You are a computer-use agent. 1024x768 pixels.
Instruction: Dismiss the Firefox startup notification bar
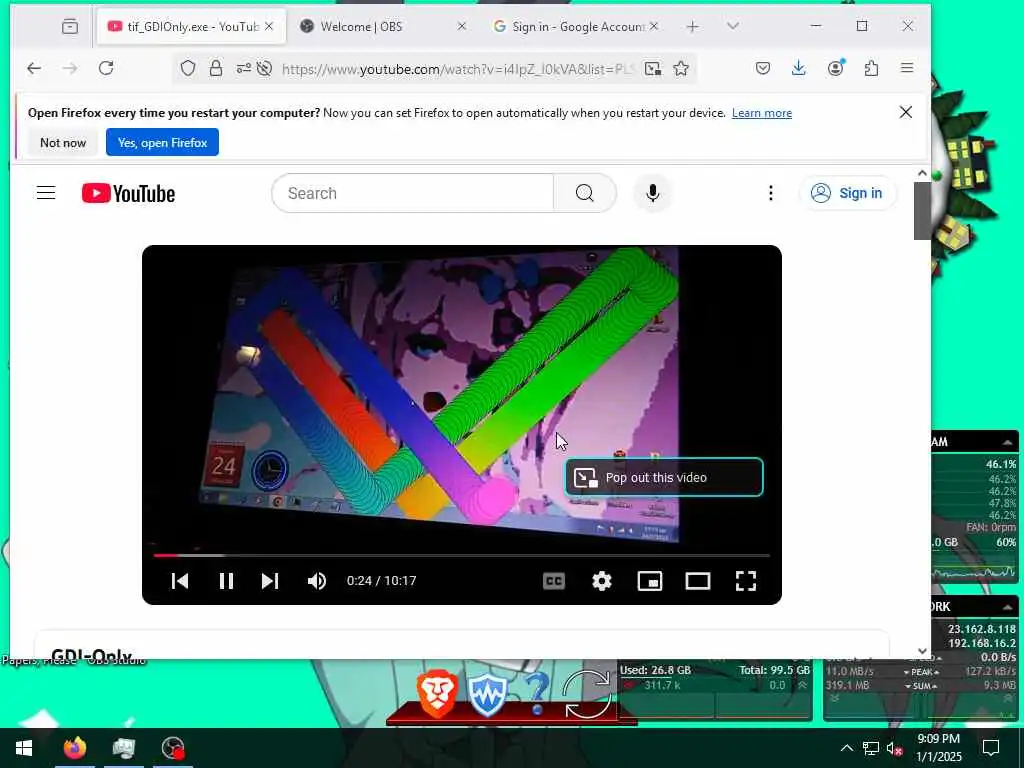point(906,112)
